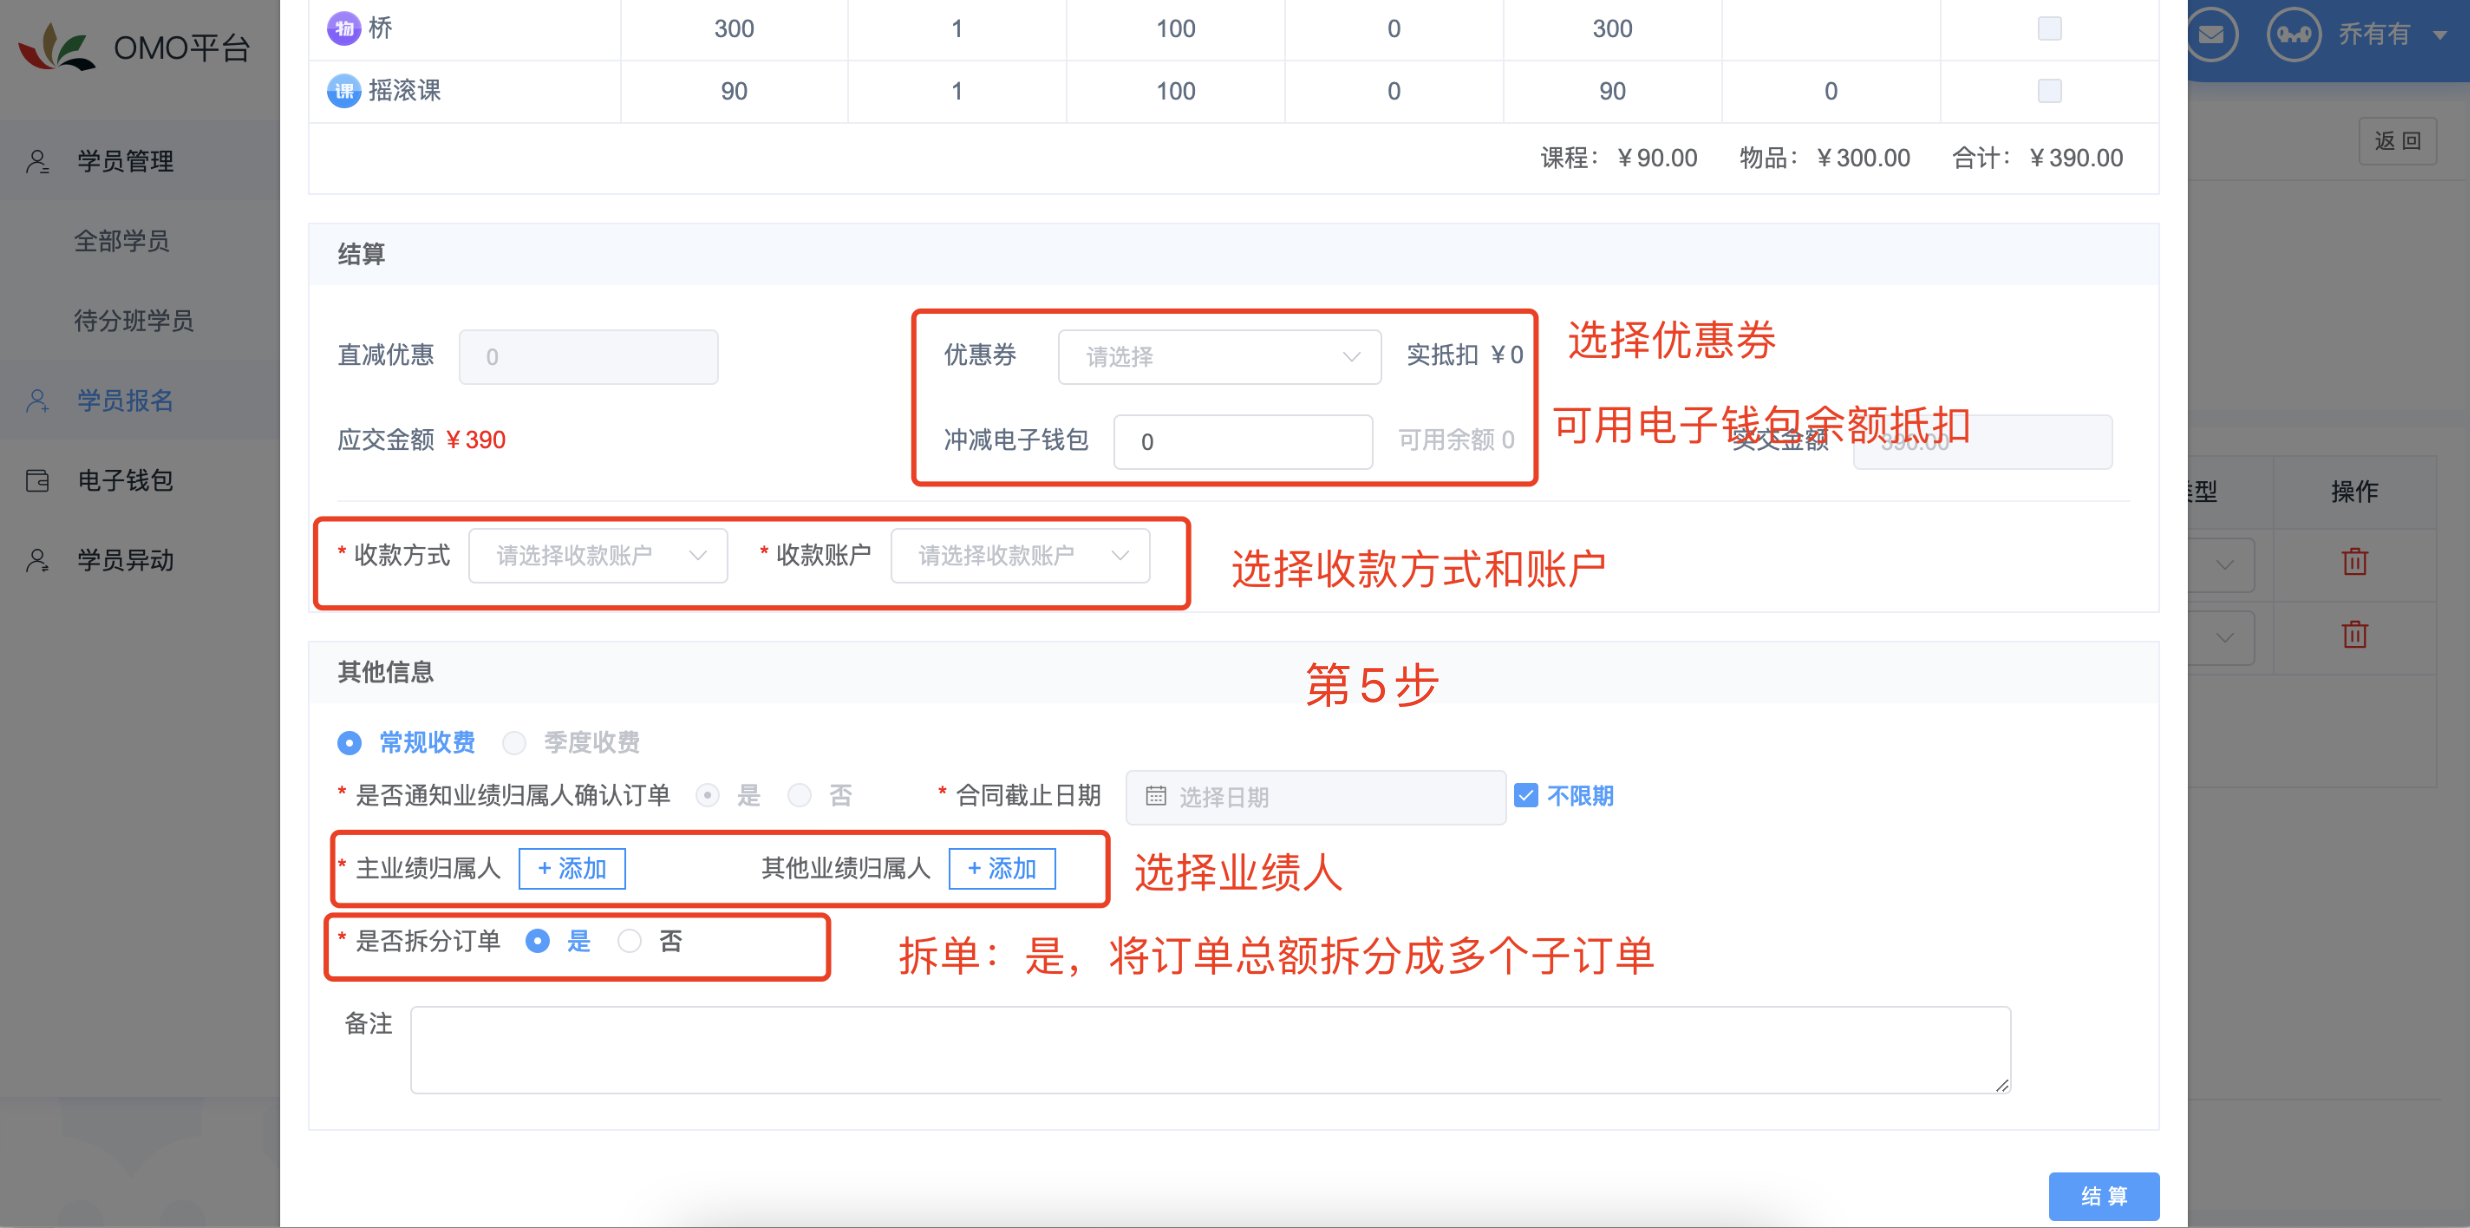Click 添加 for 主业绩归属人
2470x1228 pixels.
click(x=572, y=869)
